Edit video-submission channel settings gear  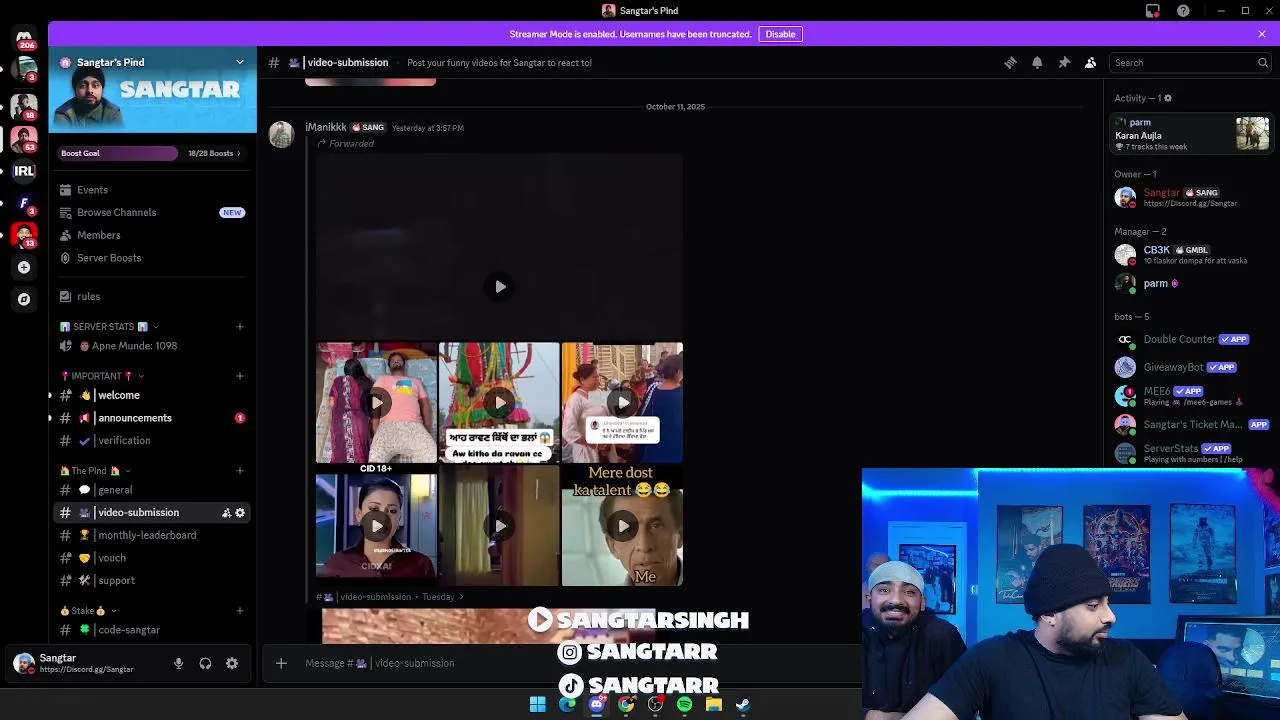coord(240,513)
